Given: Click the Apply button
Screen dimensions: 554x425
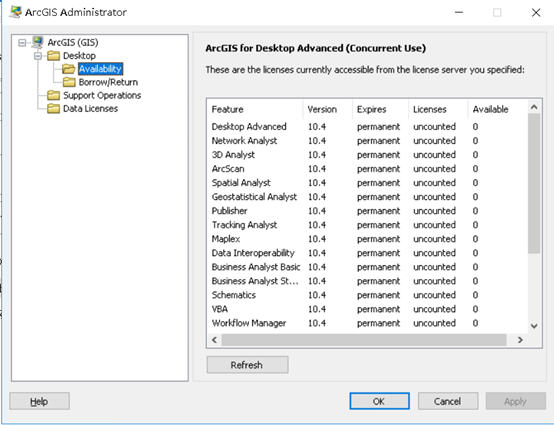Looking at the screenshot, I should click(515, 401).
